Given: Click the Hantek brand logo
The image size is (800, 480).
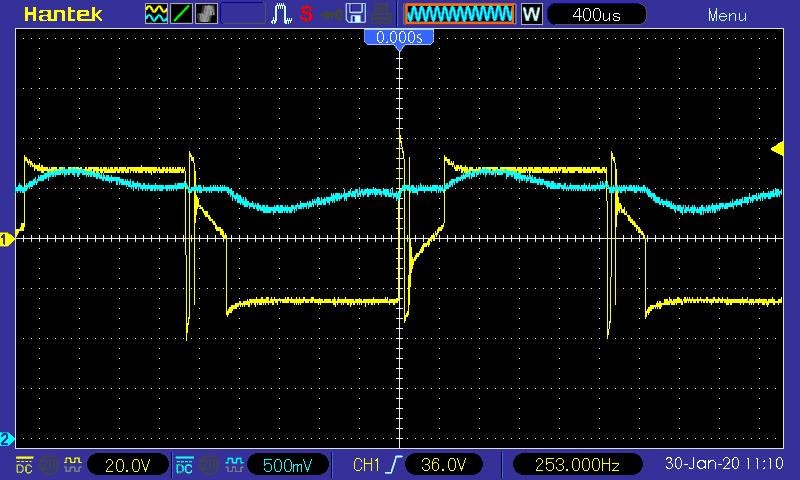Looking at the screenshot, I should click(x=63, y=14).
